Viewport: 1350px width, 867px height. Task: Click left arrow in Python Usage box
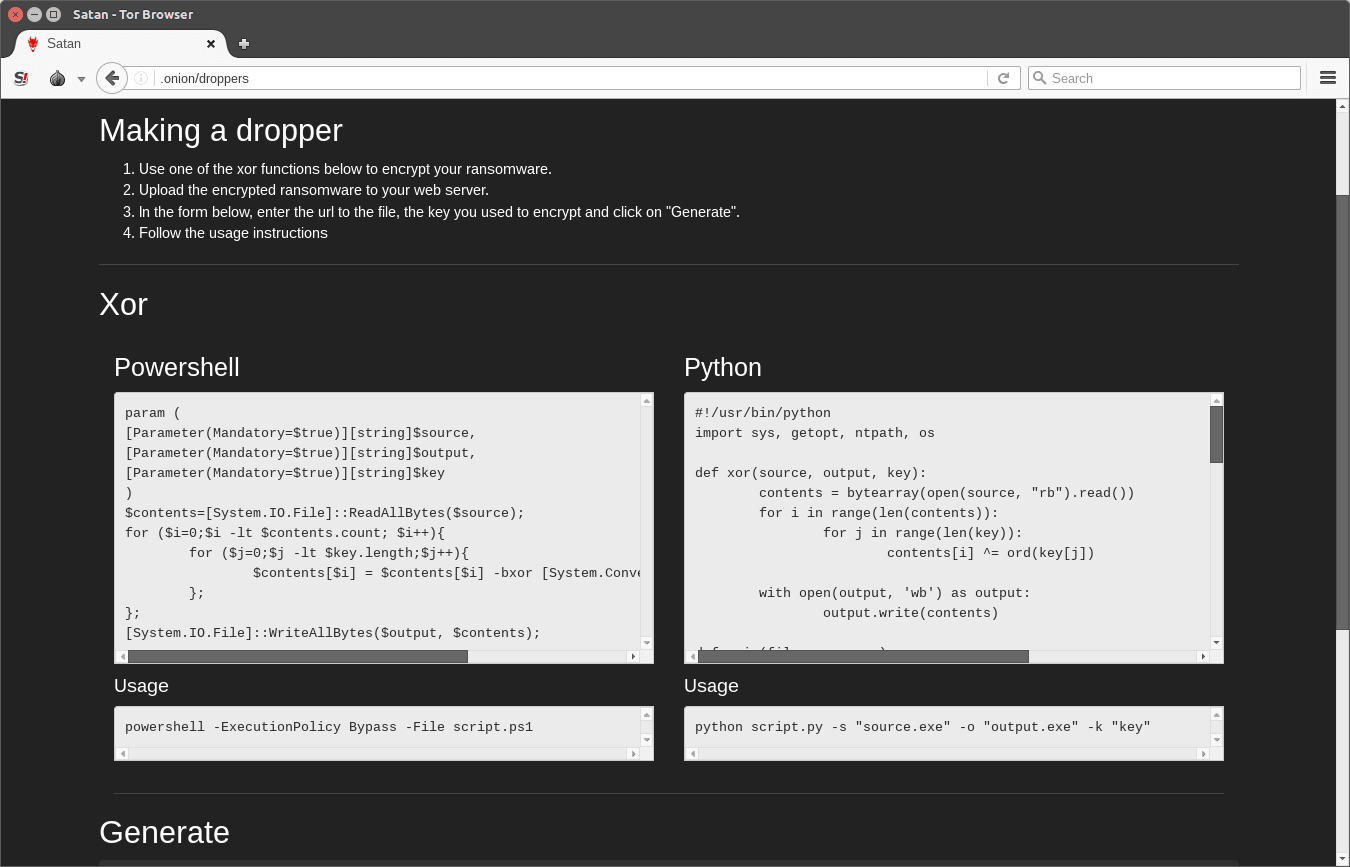(692, 754)
